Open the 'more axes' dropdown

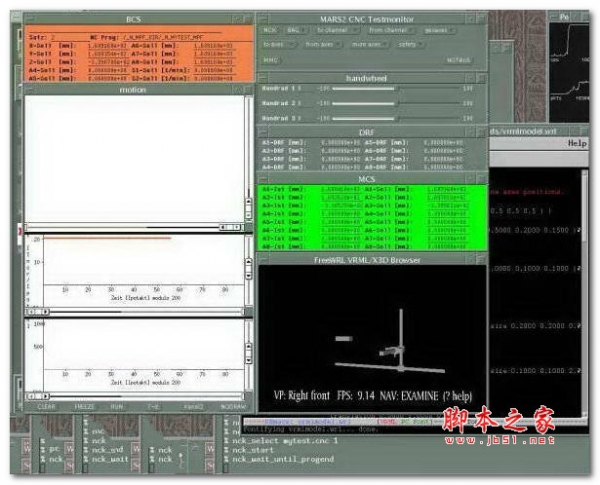coord(370,44)
